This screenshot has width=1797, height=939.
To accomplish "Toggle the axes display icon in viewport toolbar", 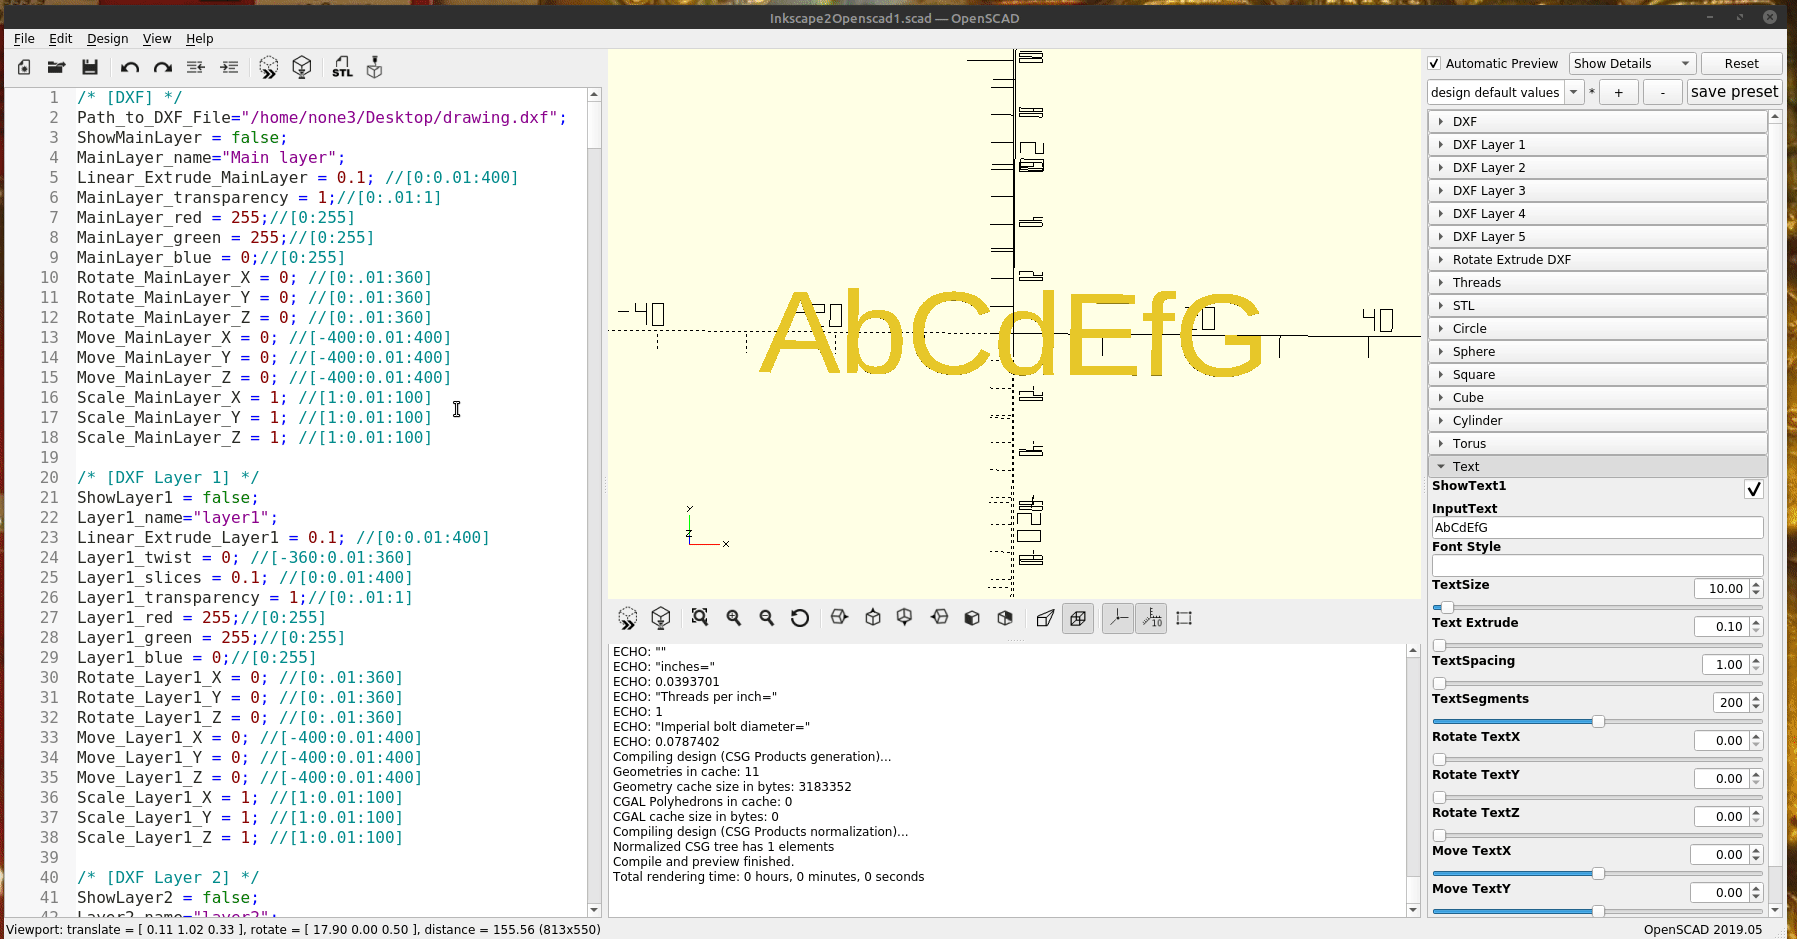I will point(1118,618).
